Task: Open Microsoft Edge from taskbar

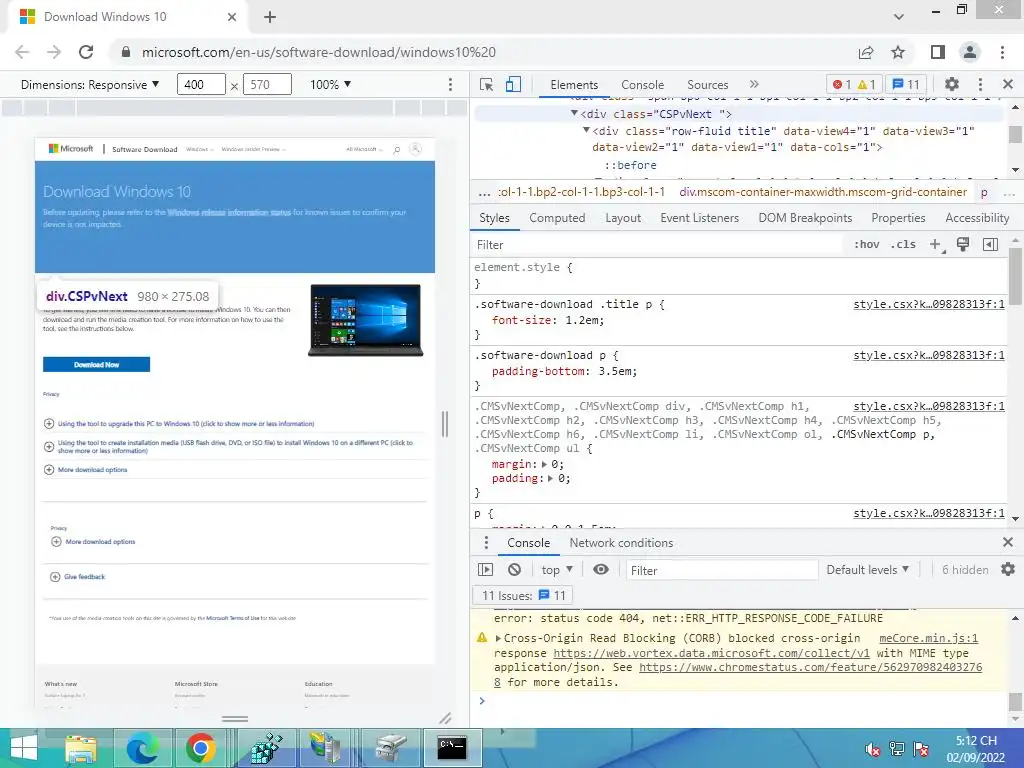Action: [x=142, y=748]
